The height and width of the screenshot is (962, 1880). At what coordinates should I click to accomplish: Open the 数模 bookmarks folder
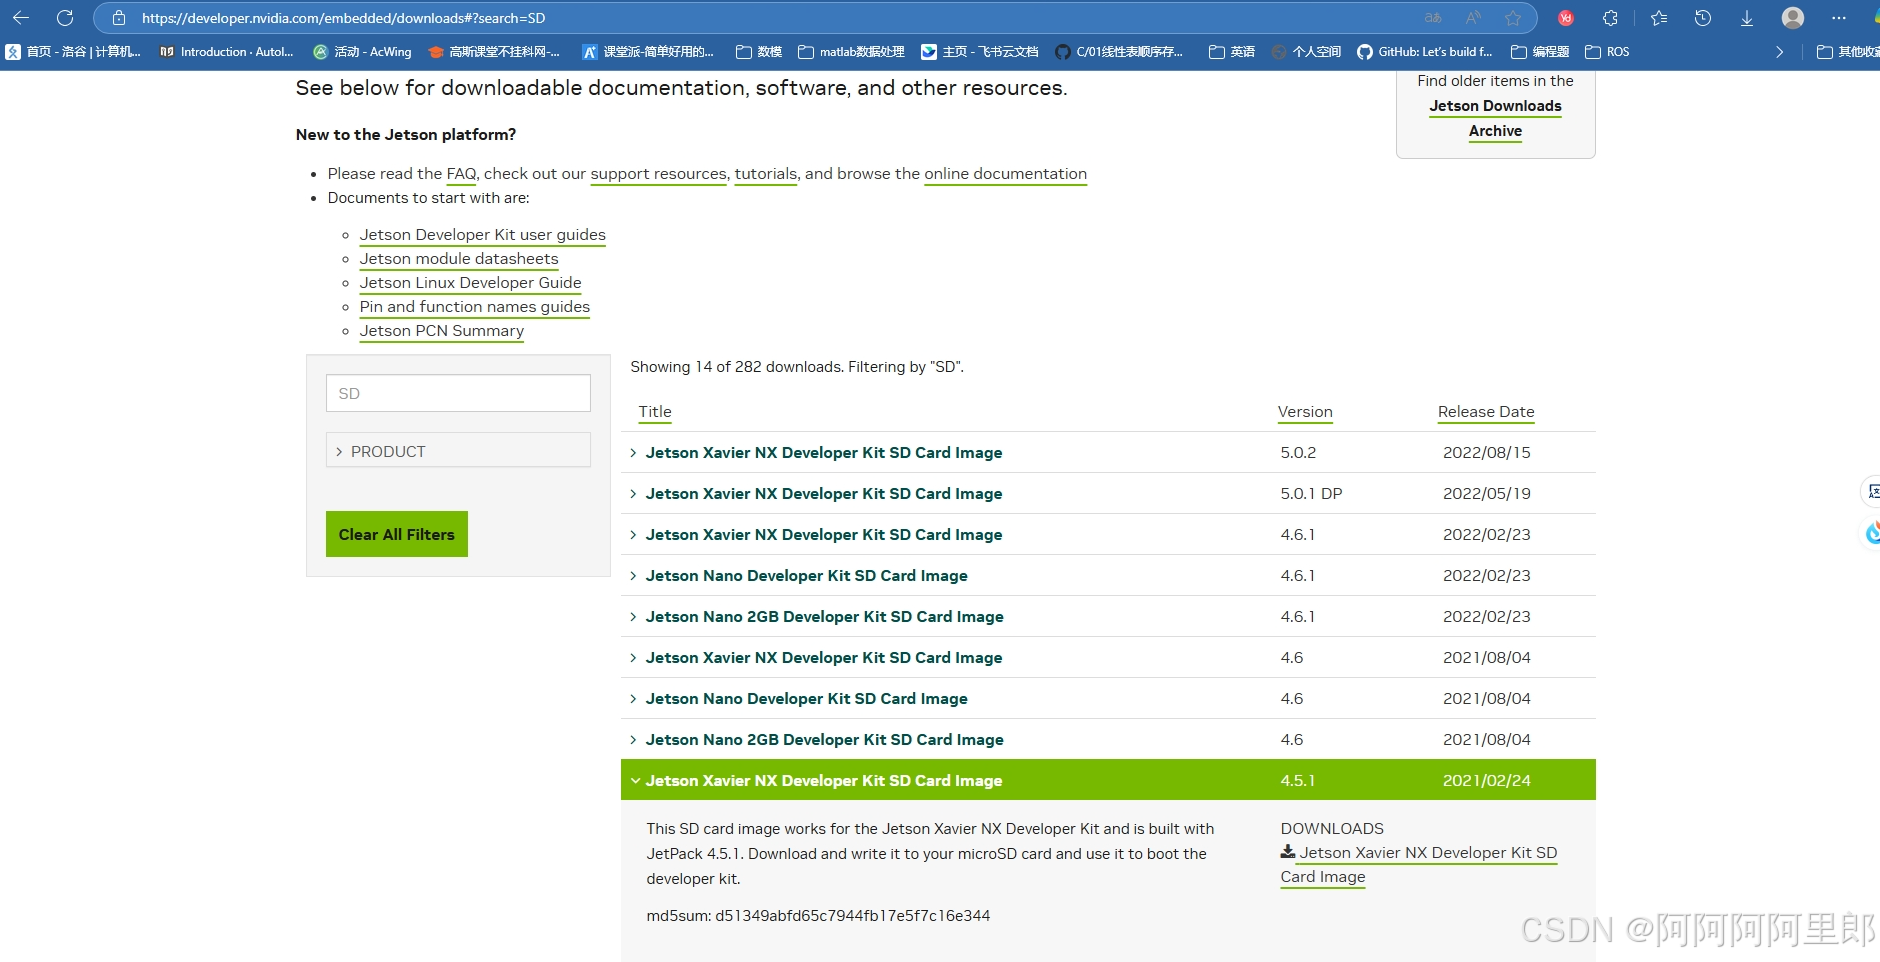pyautogui.click(x=759, y=52)
